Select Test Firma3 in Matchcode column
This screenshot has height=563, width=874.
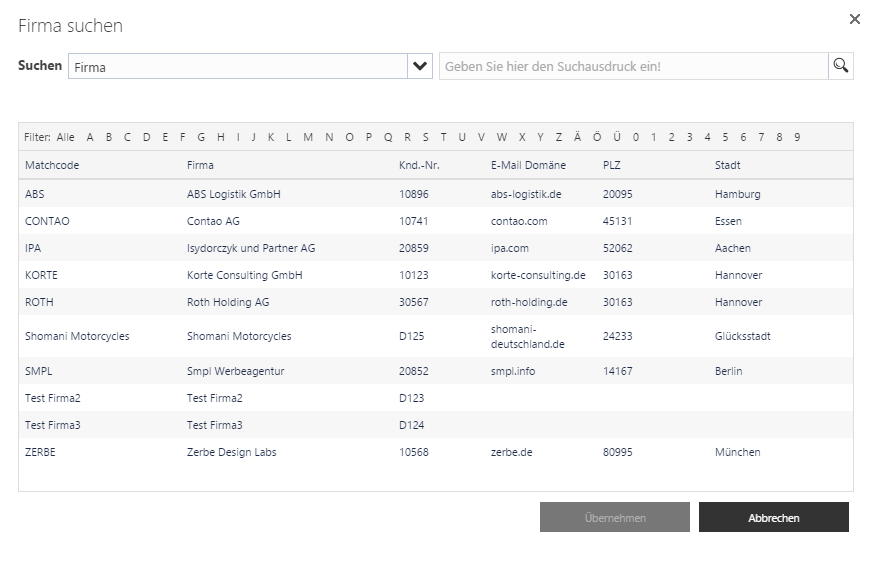tap(52, 425)
